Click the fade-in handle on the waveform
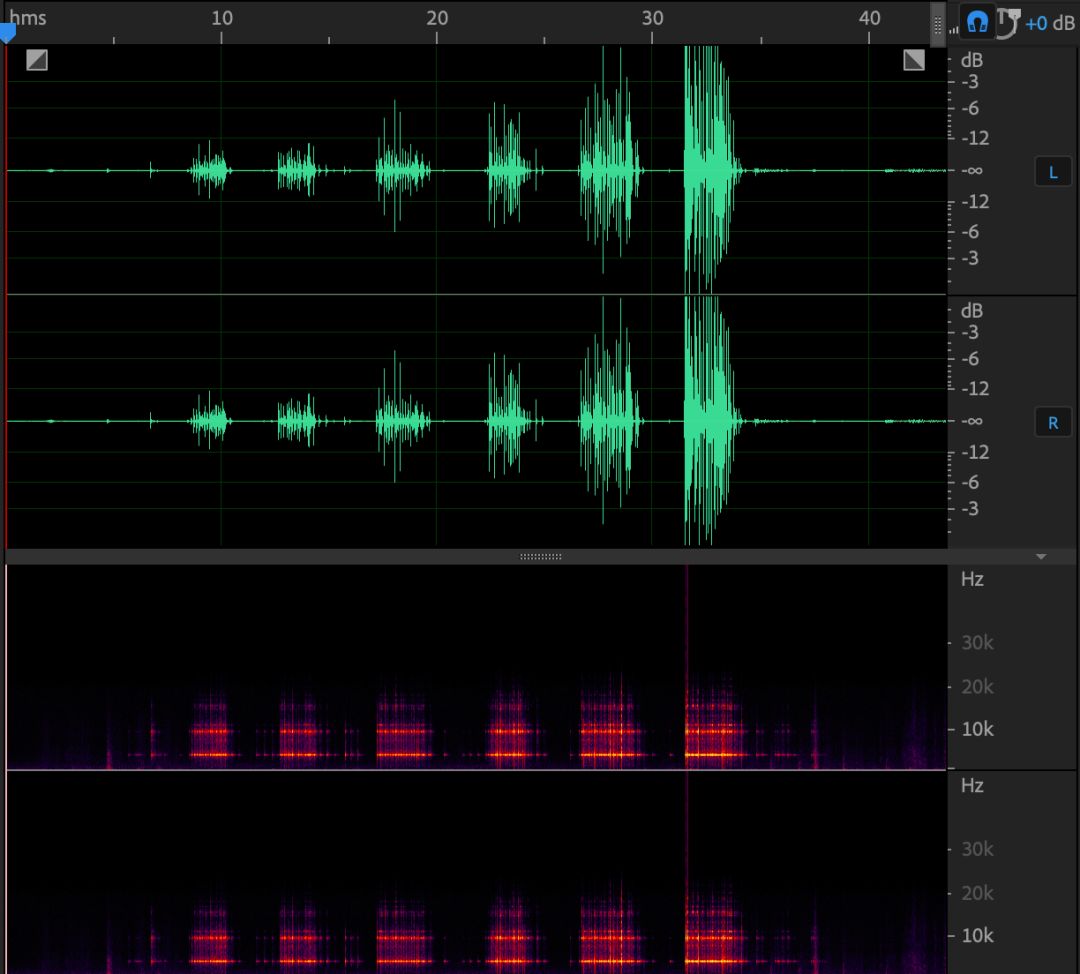 37,60
